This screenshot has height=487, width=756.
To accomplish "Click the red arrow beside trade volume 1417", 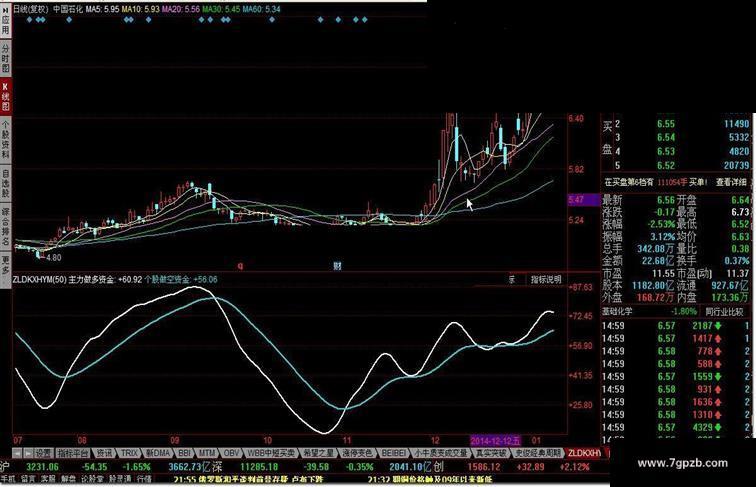I will pyautogui.click(x=718, y=338).
